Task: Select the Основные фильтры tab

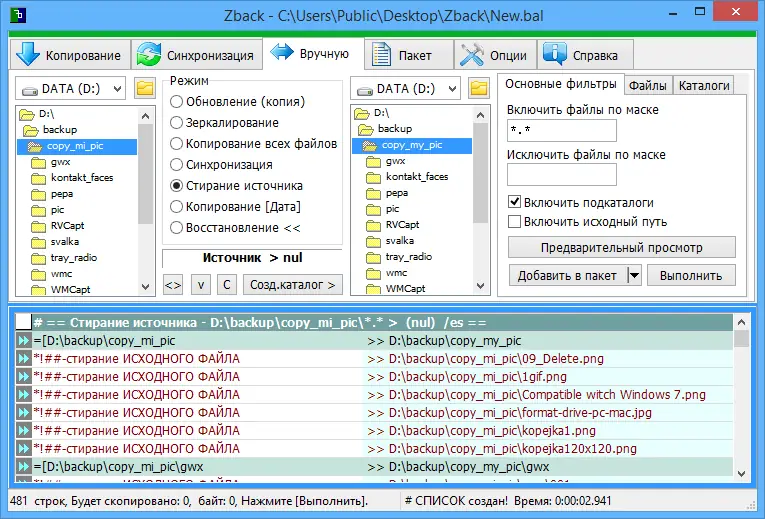Action: (x=561, y=84)
